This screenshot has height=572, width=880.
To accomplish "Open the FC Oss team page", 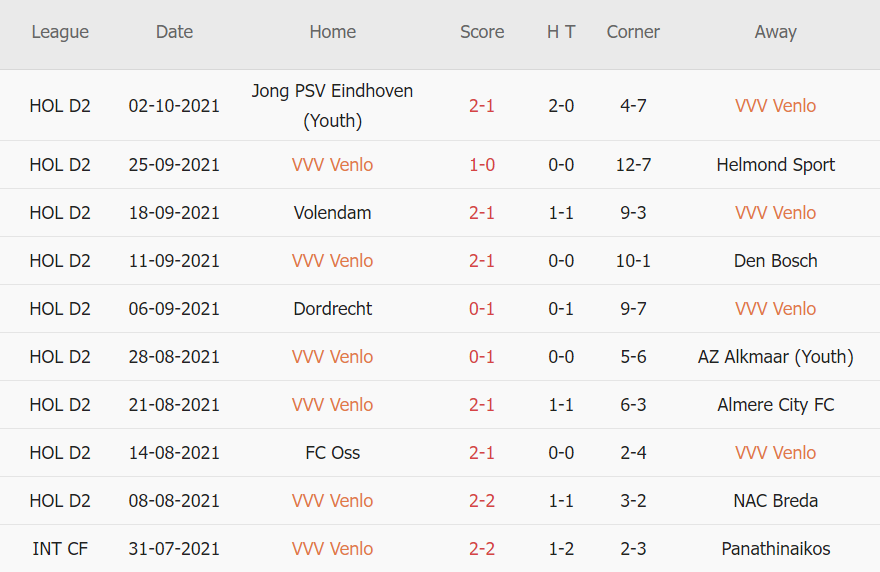I will 332,453.
